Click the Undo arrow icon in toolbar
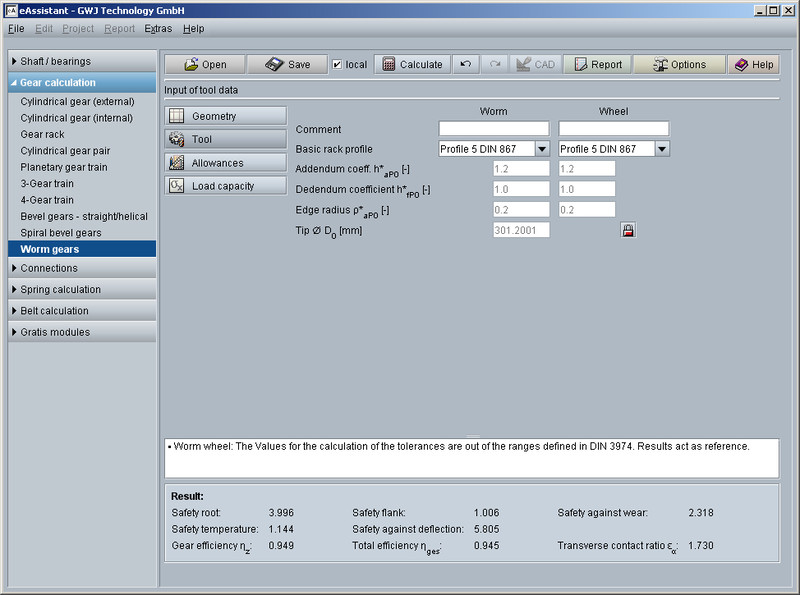Screen dimensions: 800x595 pyautogui.click(x=465, y=64)
